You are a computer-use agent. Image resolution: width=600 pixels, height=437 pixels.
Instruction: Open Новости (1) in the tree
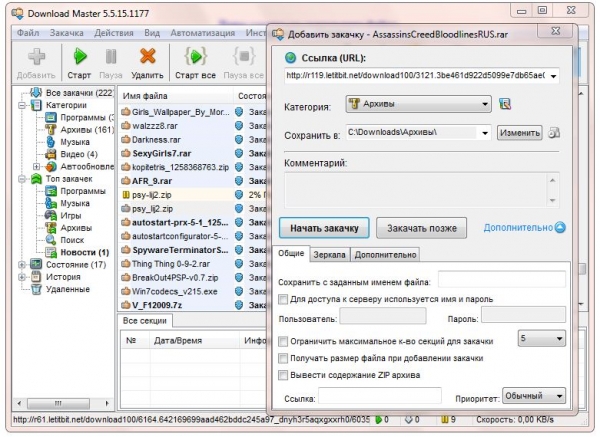85,252
